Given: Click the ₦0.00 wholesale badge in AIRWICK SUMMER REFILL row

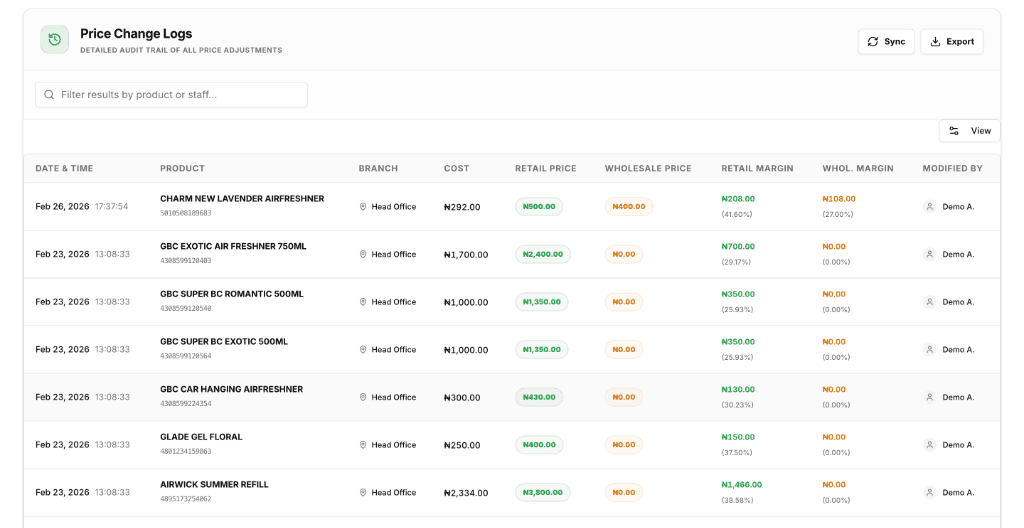Looking at the screenshot, I should click(x=624, y=493).
